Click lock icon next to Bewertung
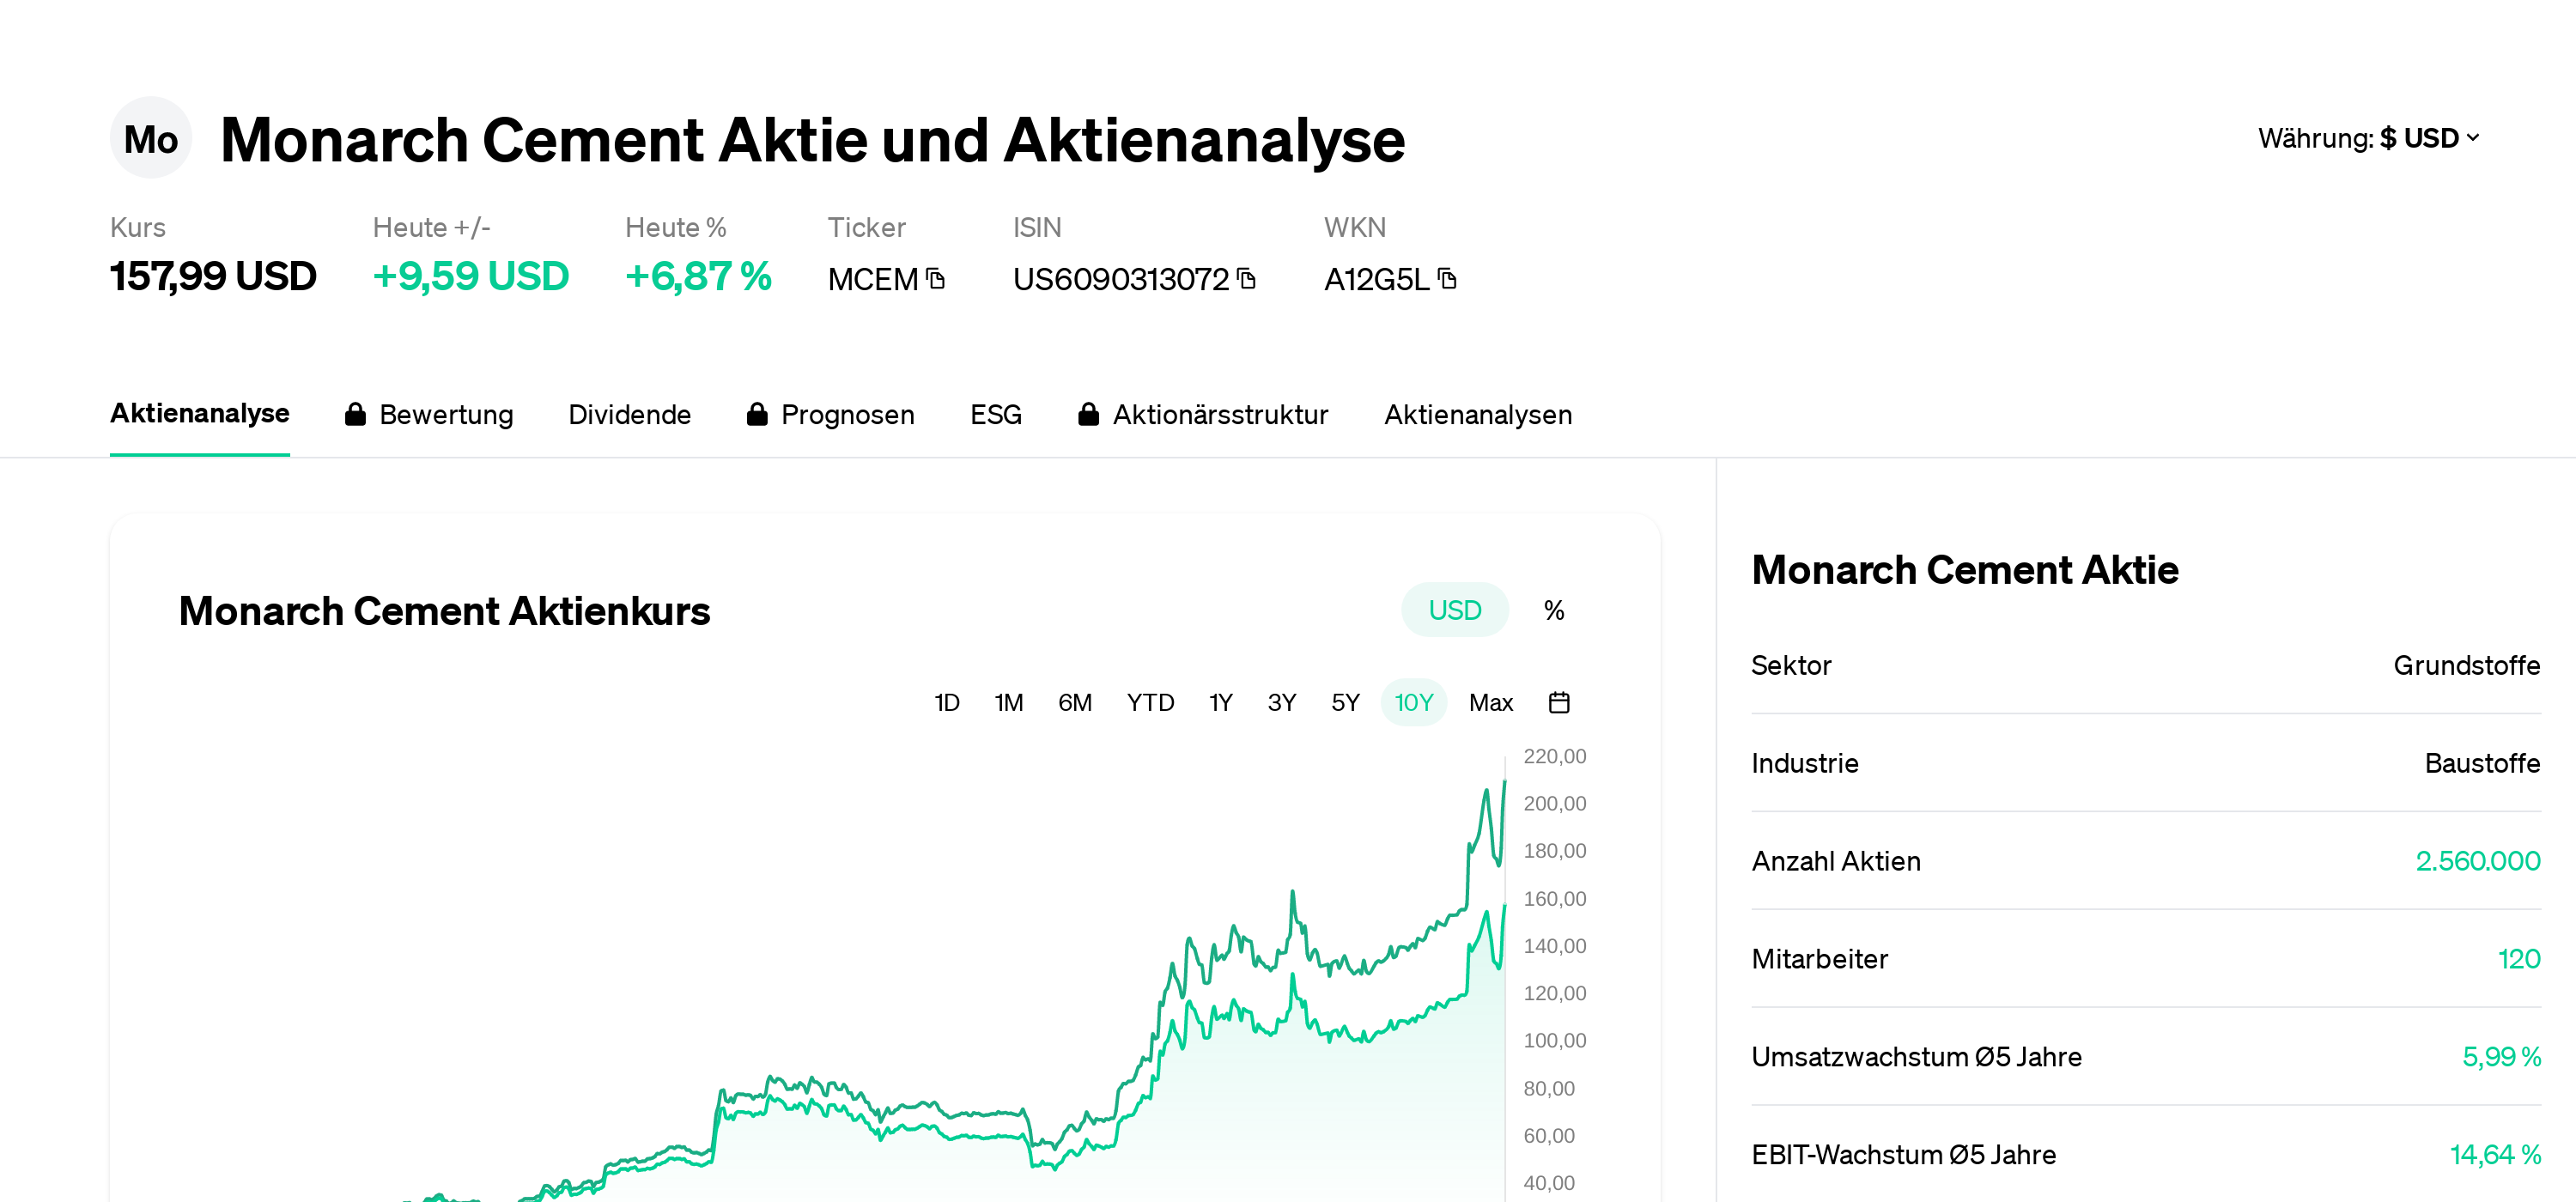This screenshot has height=1202, width=2576. (x=355, y=414)
